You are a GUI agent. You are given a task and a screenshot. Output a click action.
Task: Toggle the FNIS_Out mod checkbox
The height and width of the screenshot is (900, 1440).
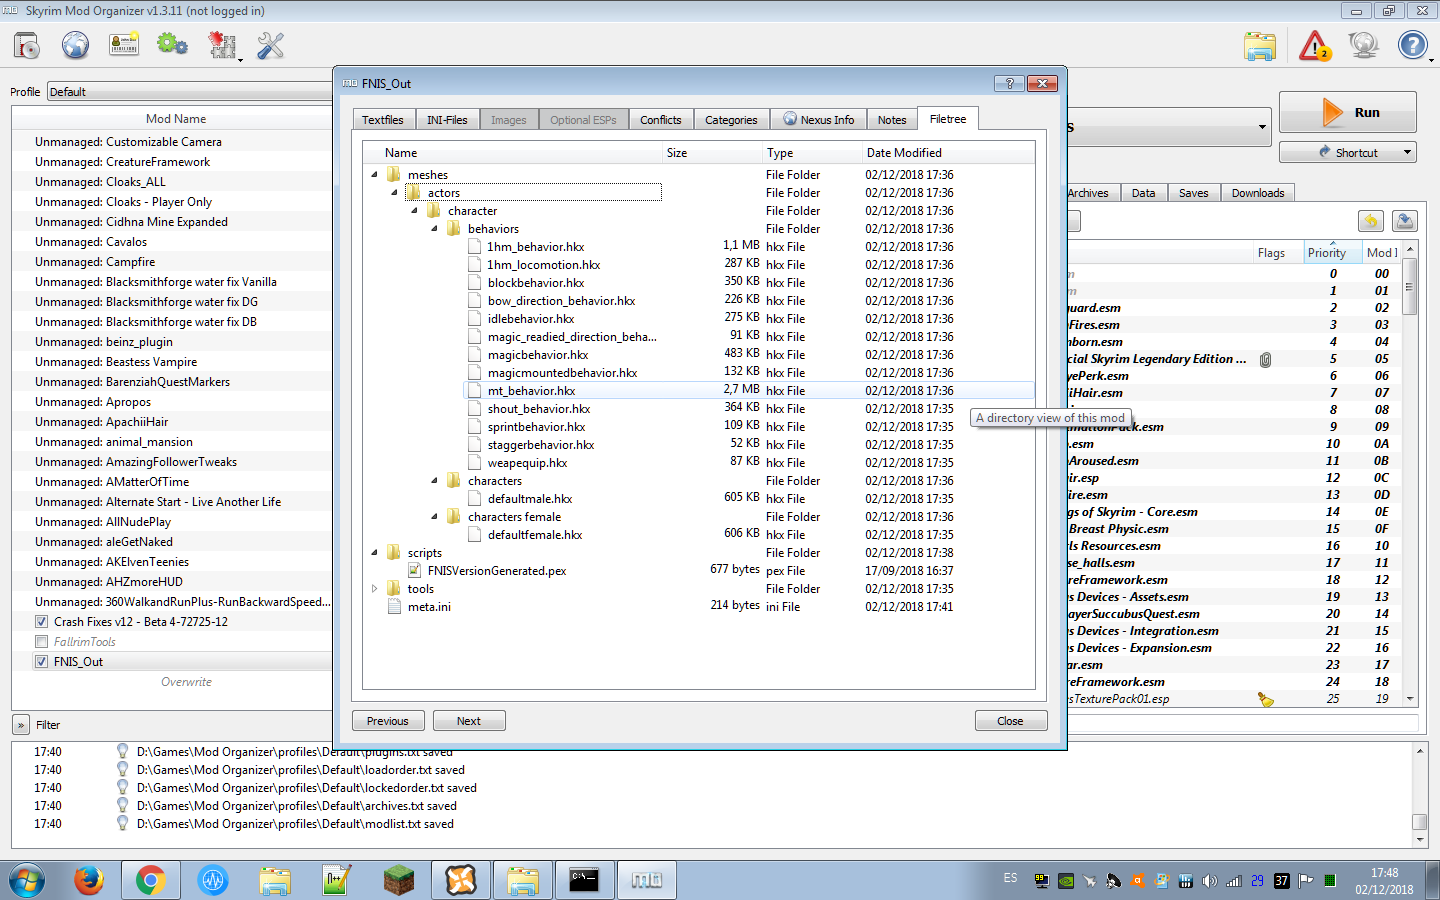41,662
